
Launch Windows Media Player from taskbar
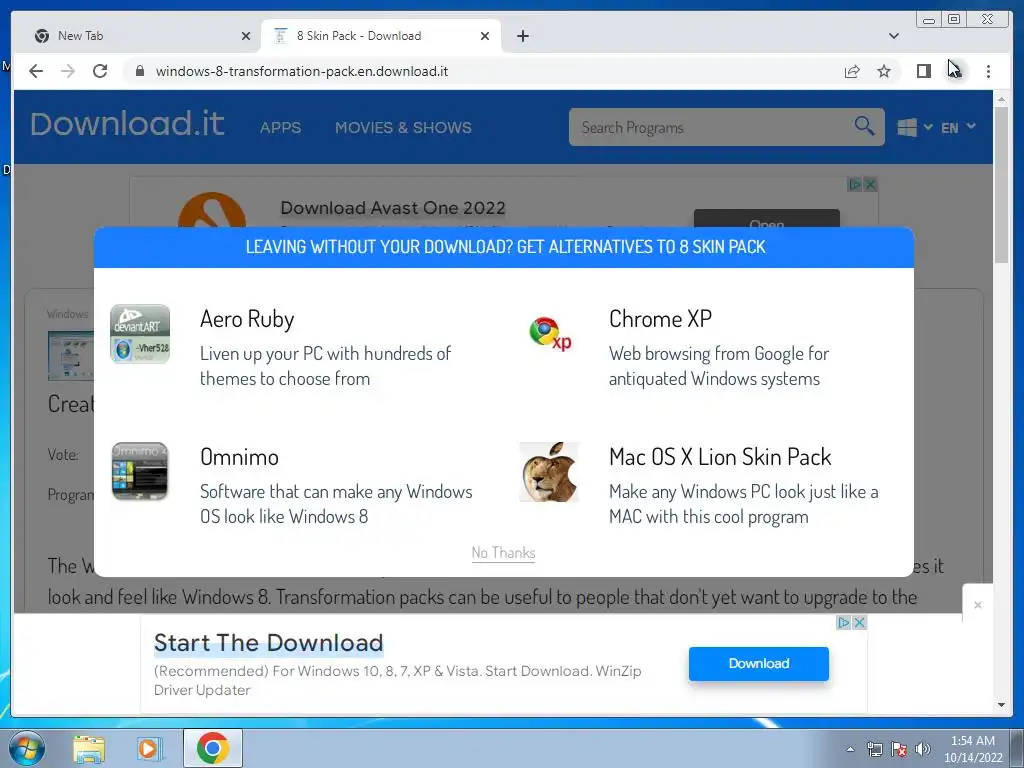pos(150,748)
